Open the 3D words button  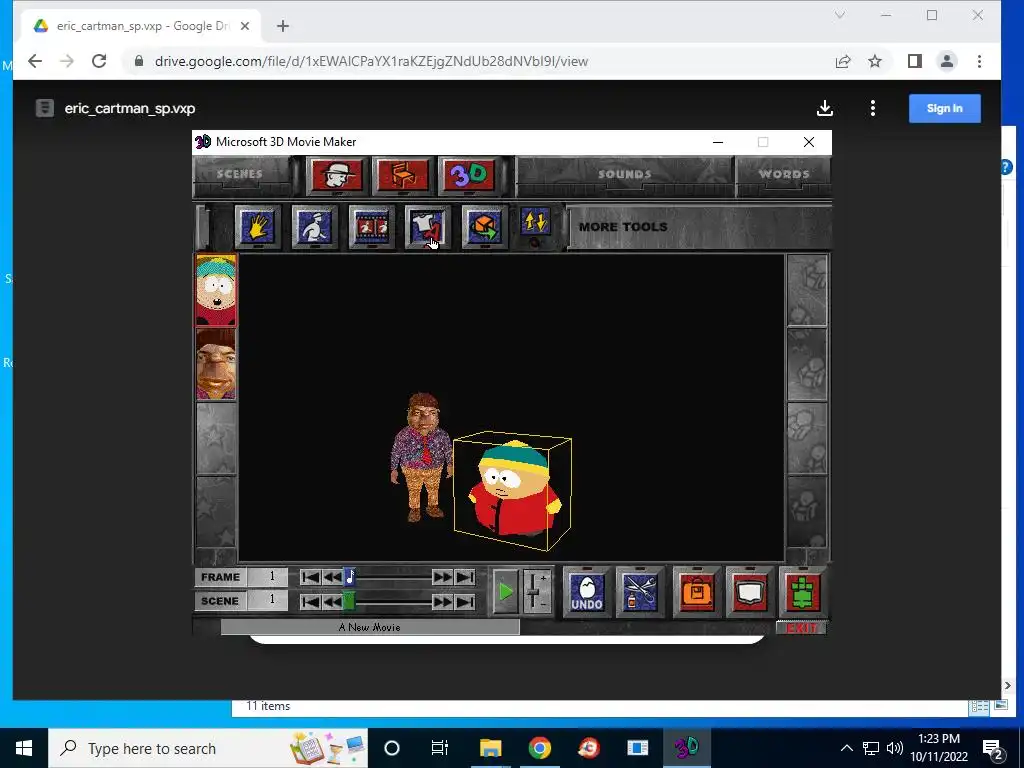coord(469,174)
